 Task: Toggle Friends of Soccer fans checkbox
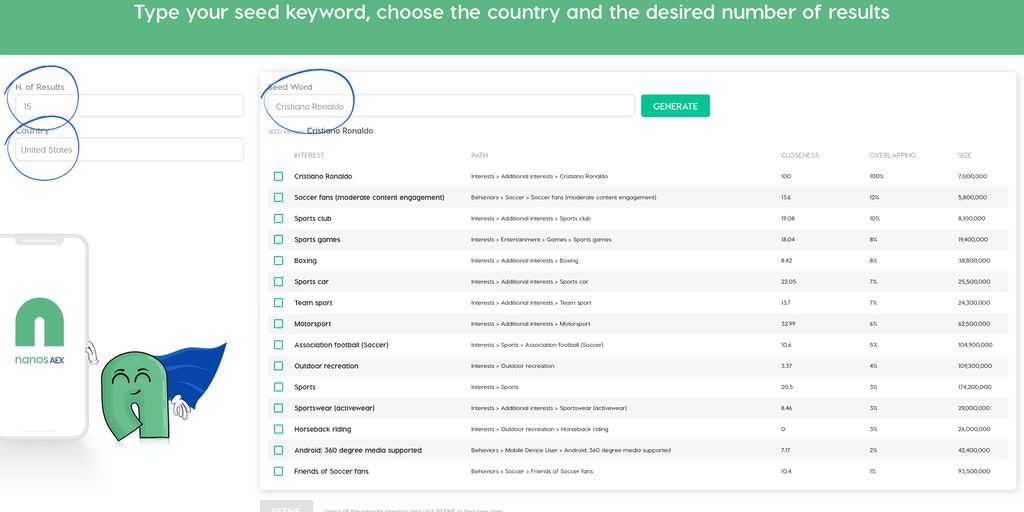coord(278,471)
